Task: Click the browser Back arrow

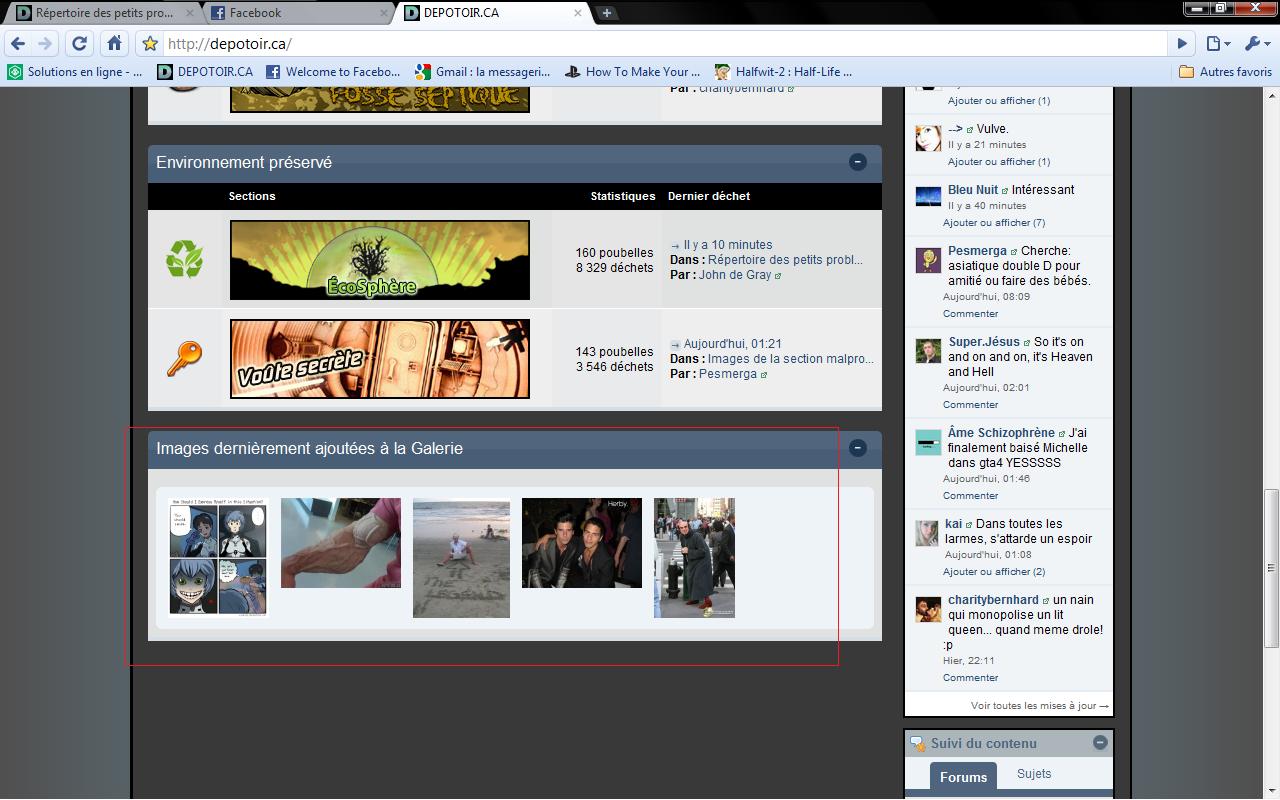Action: 18,44
